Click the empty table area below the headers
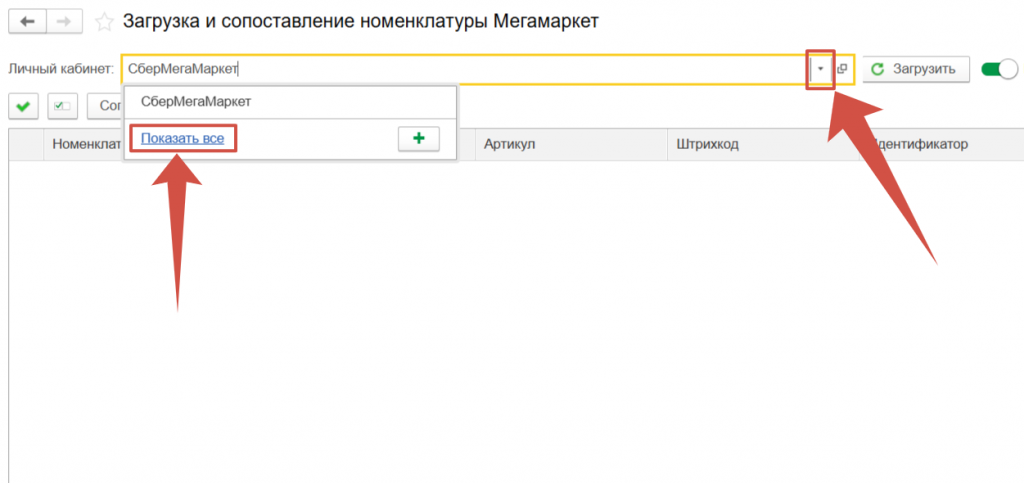 coord(520,320)
